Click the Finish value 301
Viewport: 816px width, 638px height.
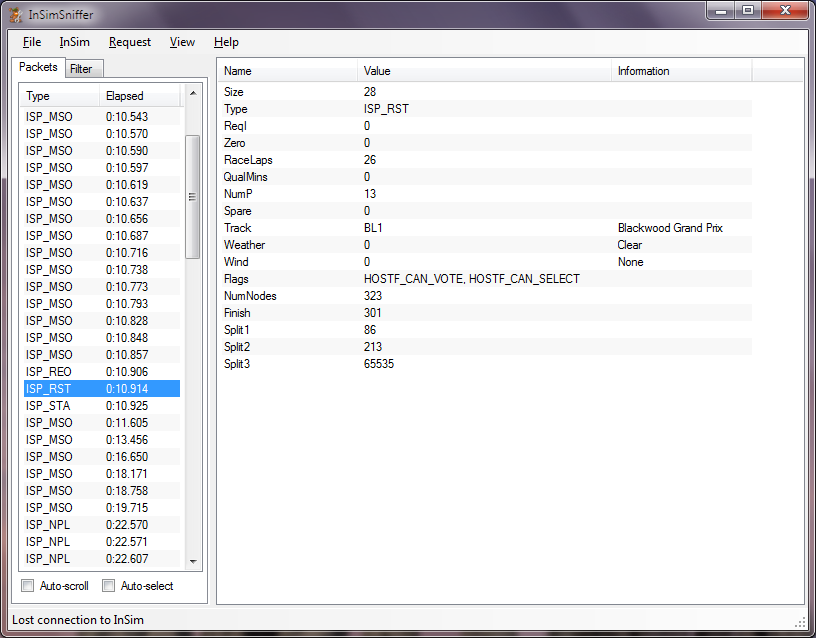(x=373, y=313)
